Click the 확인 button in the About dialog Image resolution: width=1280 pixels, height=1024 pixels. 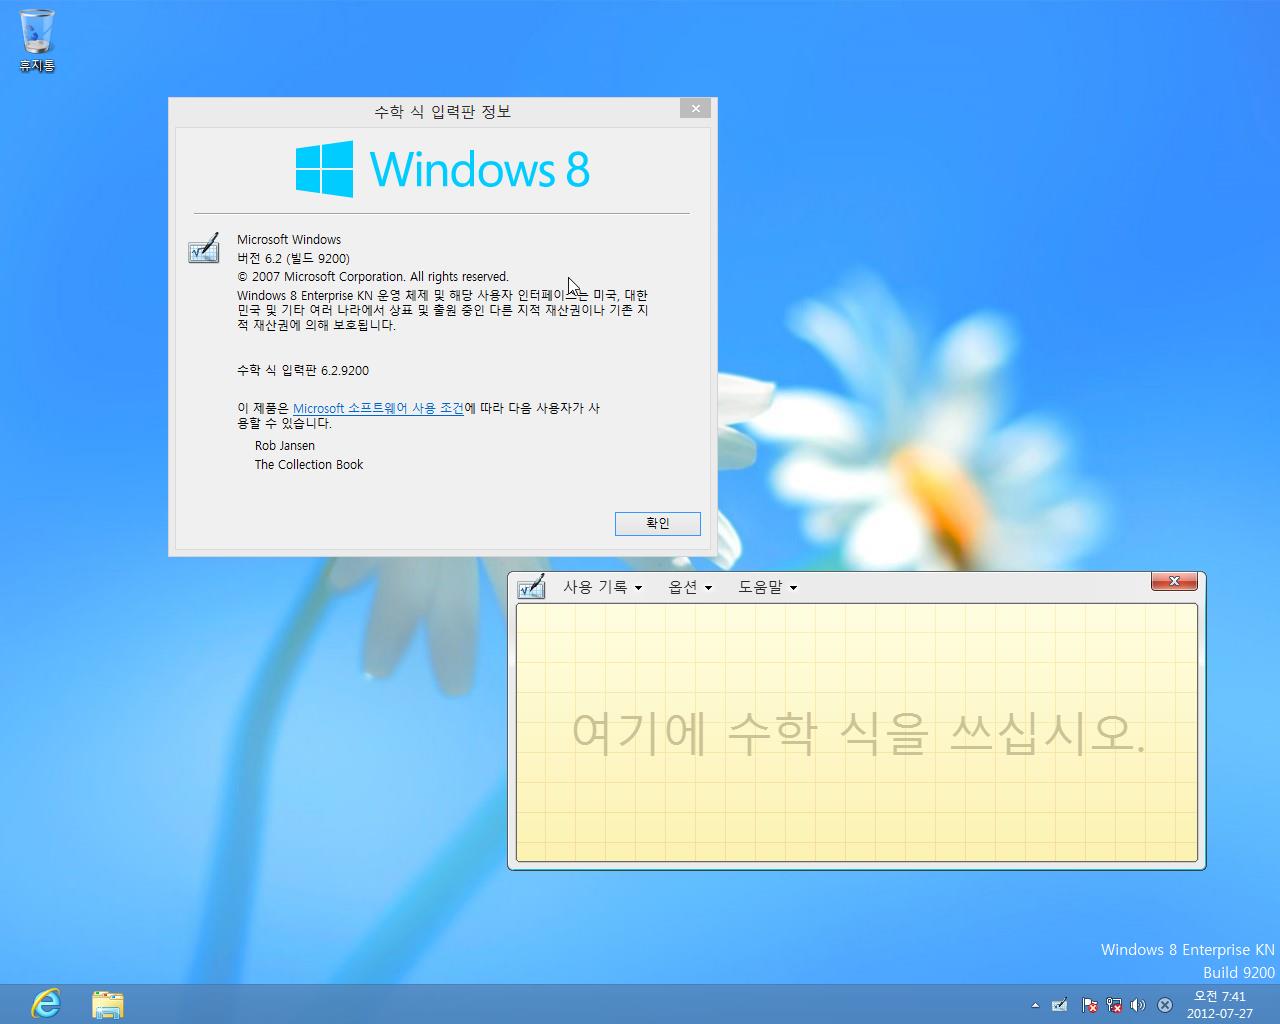(x=657, y=523)
